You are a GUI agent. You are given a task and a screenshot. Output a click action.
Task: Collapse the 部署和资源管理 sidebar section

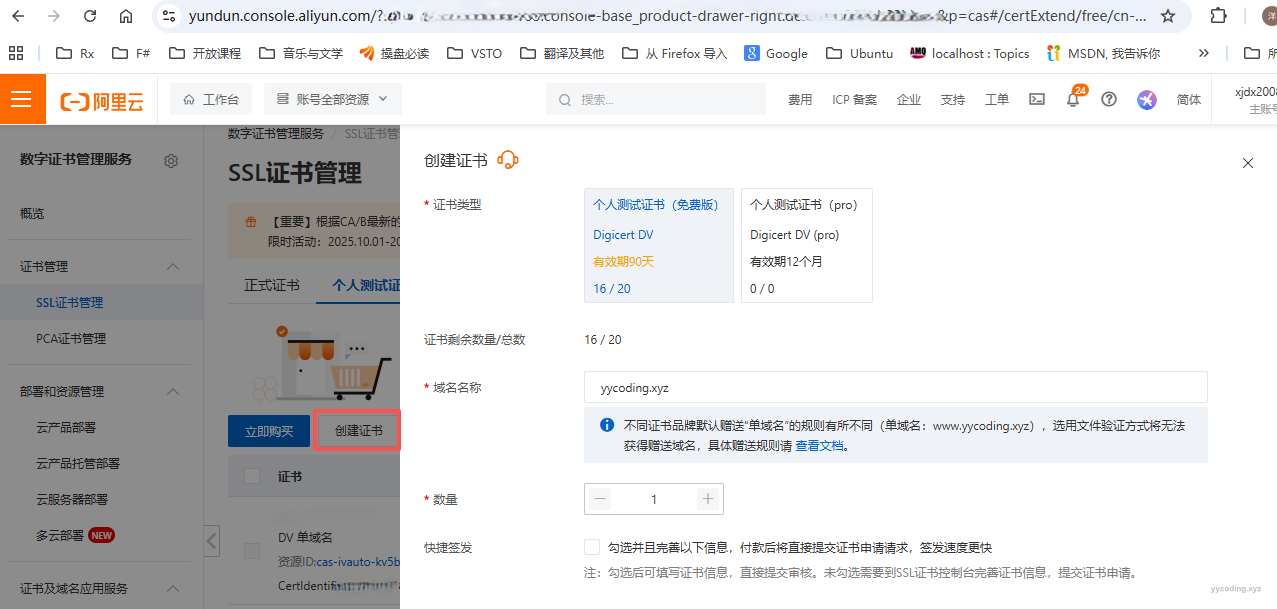tap(172, 392)
